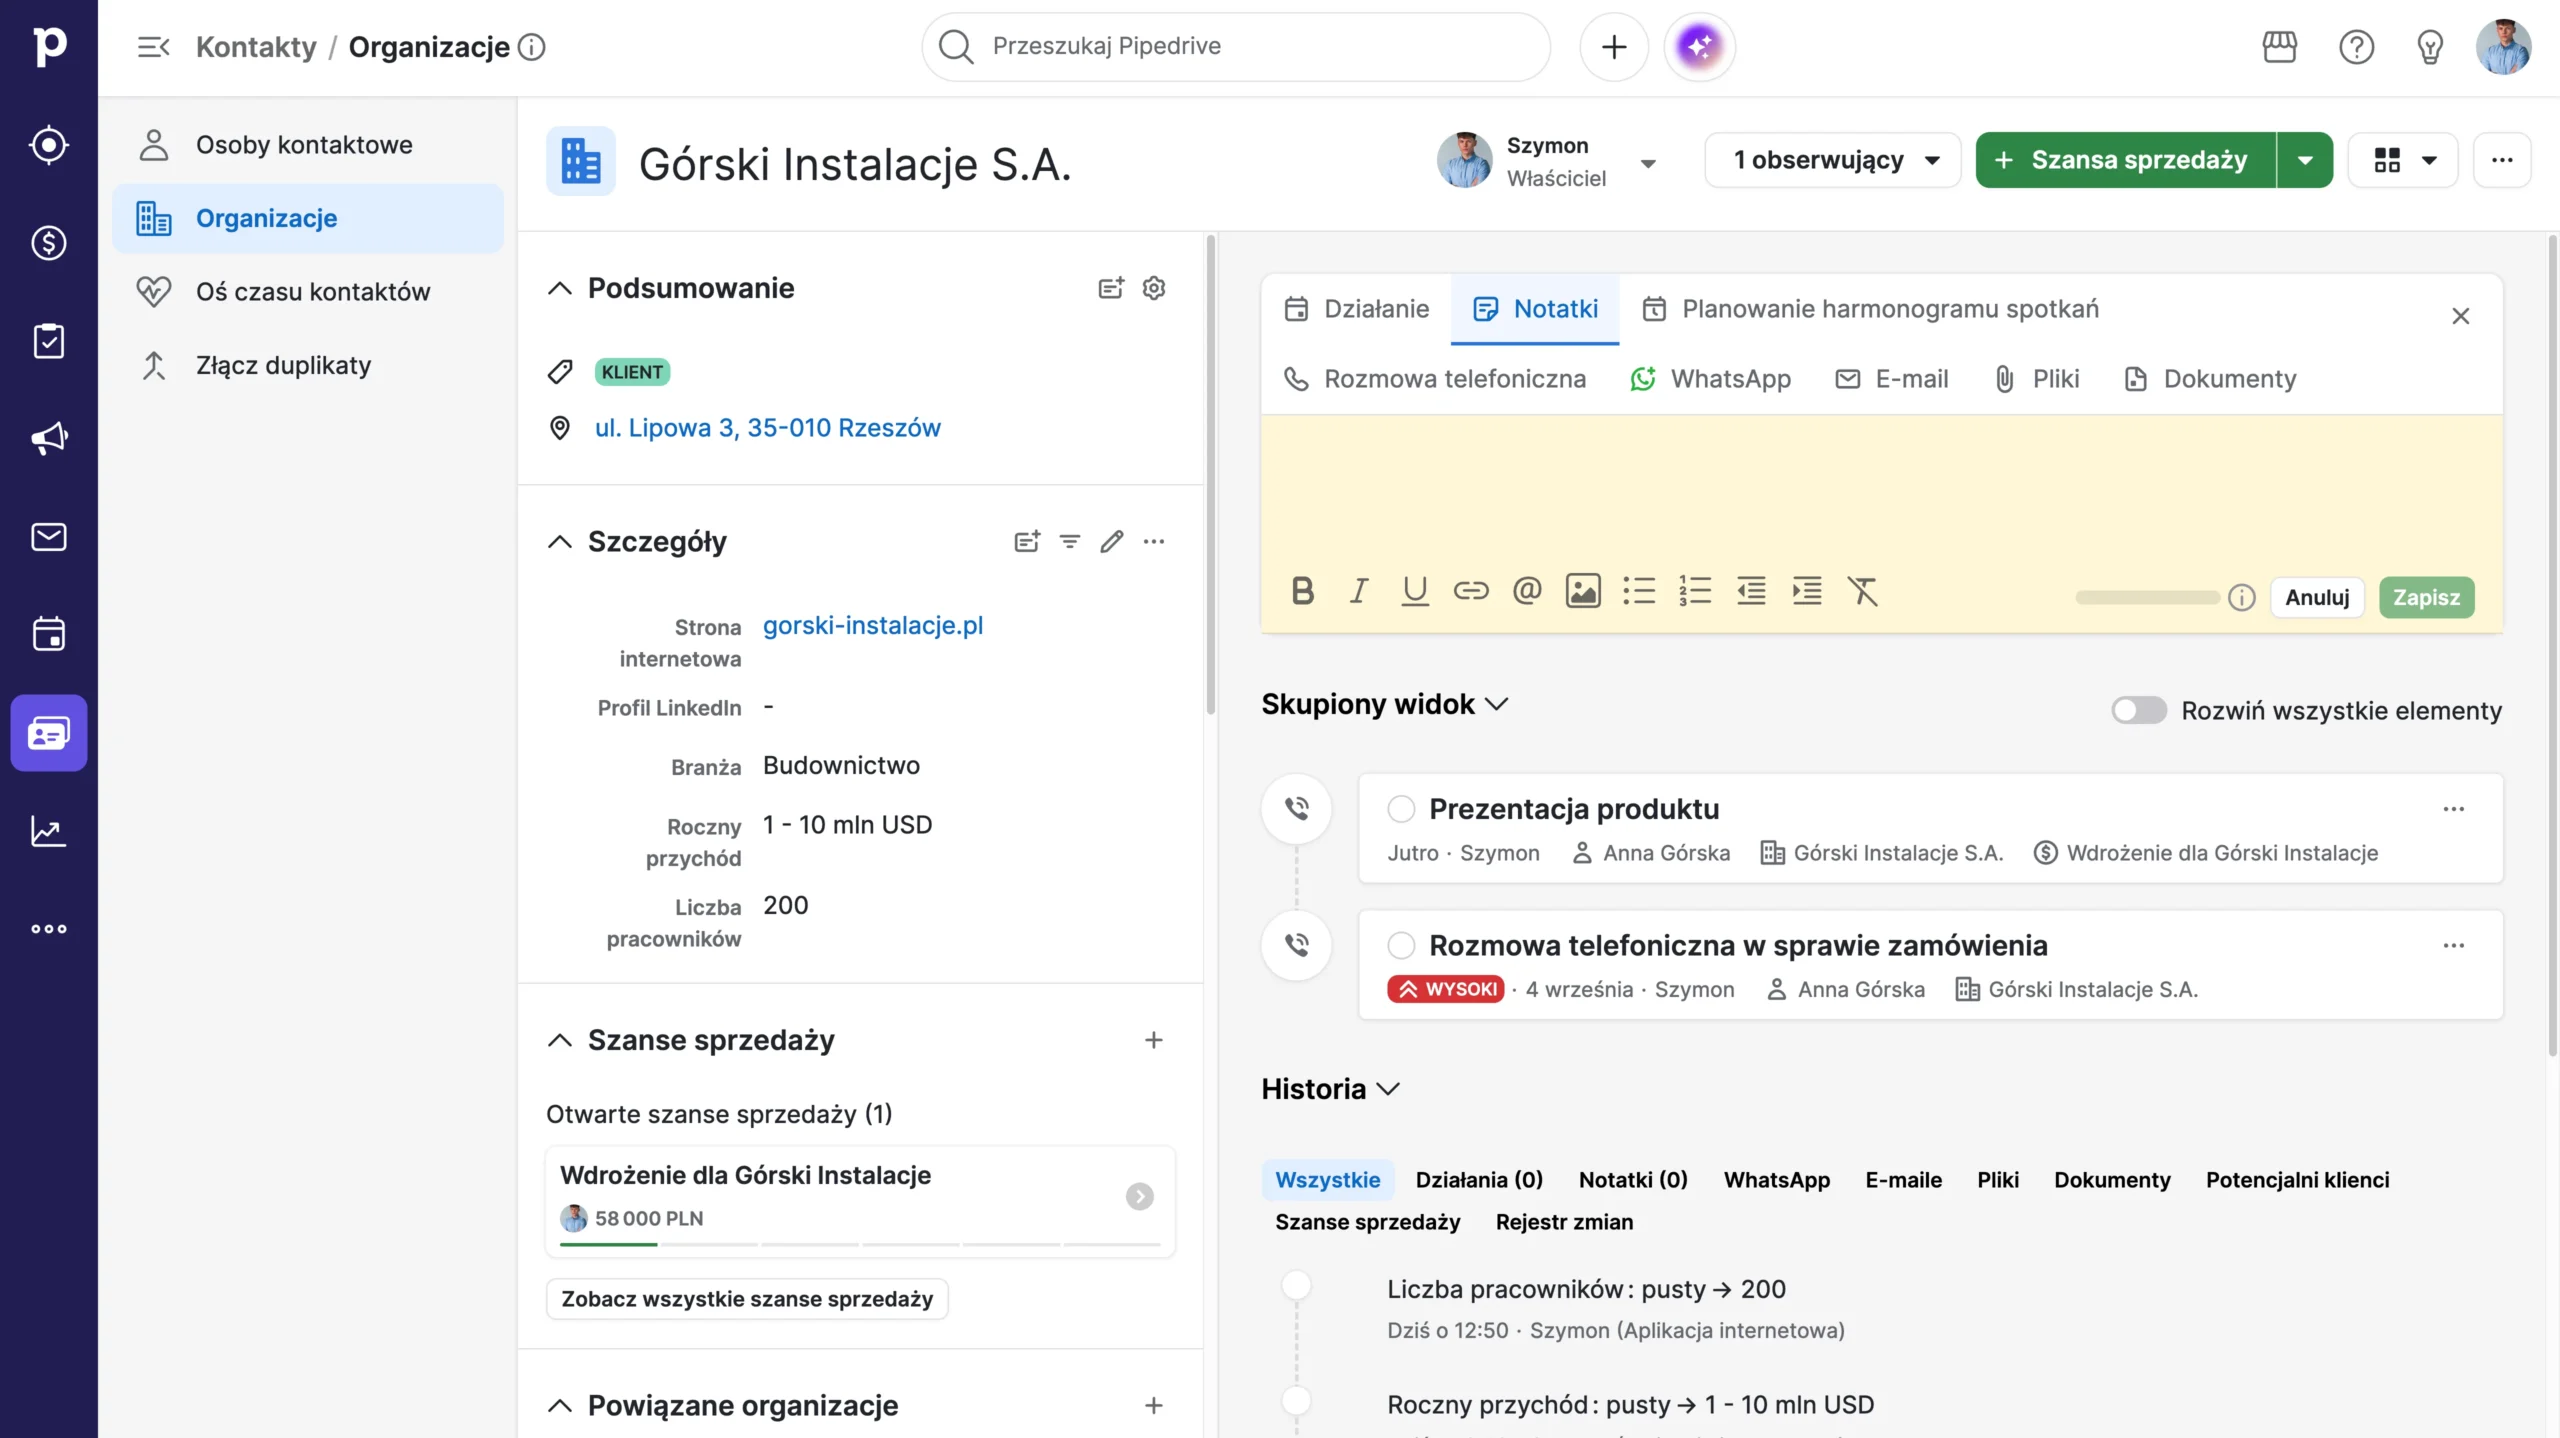Clear formatting in the note editor
The image size is (2560, 1438).
(x=1862, y=591)
